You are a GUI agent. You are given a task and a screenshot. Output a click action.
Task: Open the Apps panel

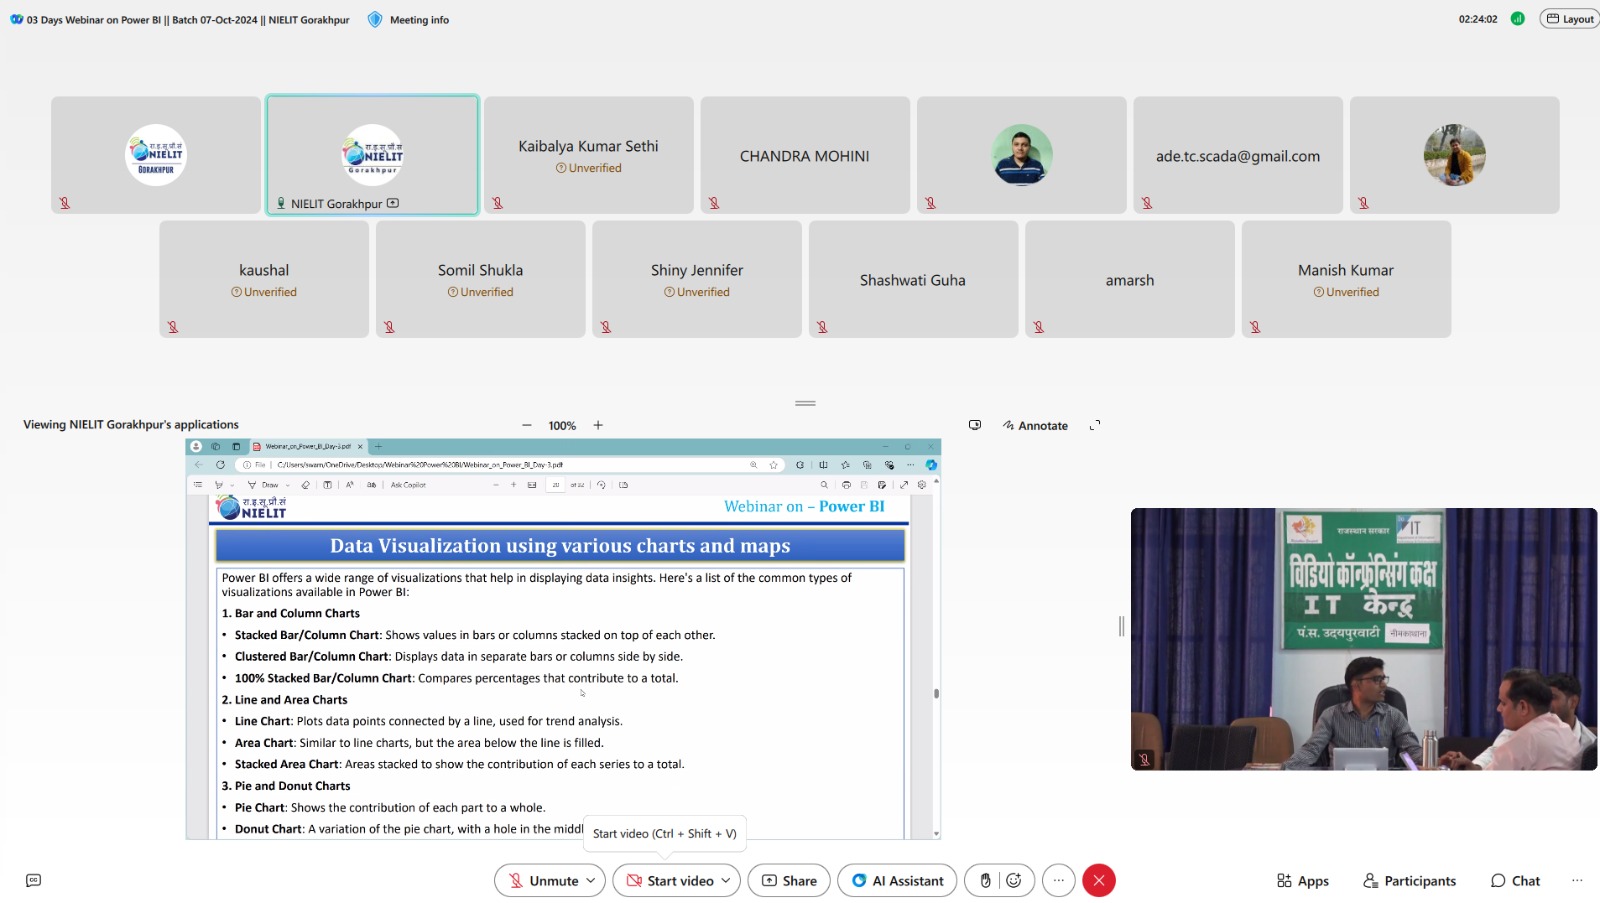(x=1302, y=880)
